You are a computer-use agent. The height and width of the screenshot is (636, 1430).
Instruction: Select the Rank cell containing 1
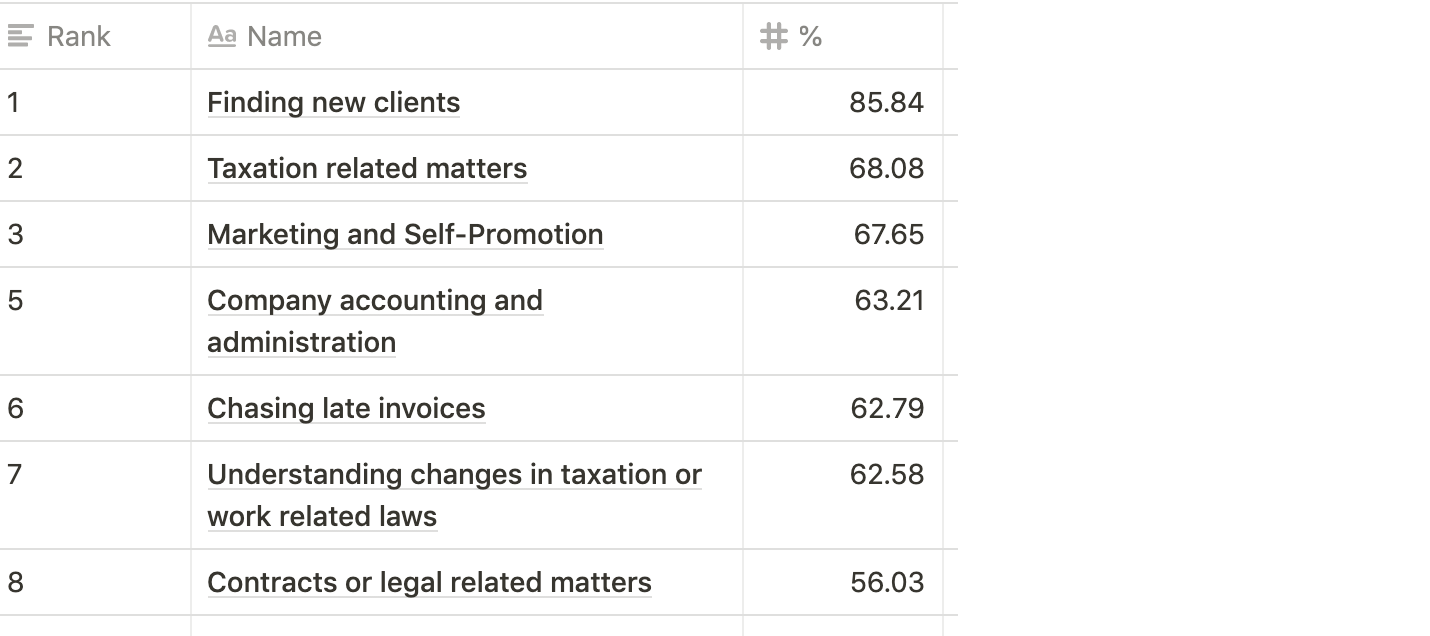[95, 102]
